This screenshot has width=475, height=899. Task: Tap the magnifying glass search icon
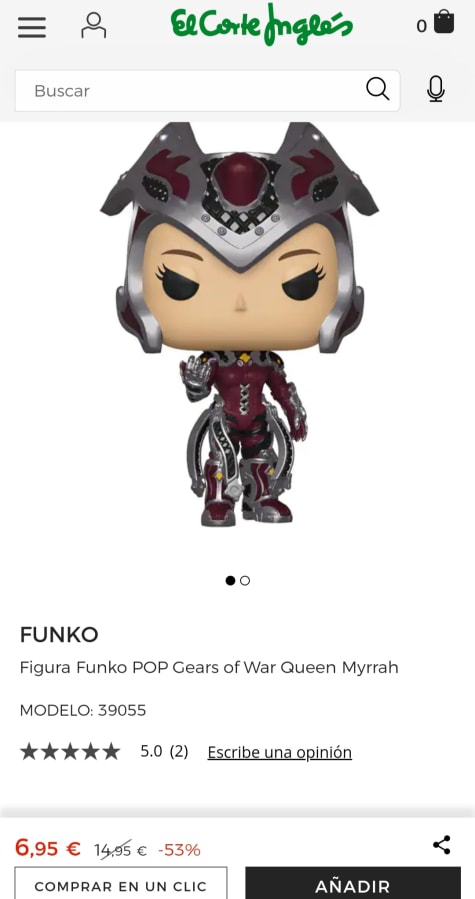[377, 89]
